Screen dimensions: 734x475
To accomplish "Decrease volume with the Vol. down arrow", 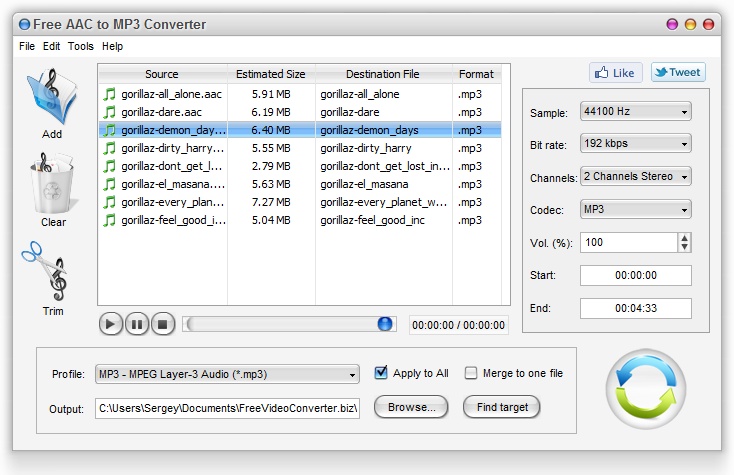I will point(685,247).
